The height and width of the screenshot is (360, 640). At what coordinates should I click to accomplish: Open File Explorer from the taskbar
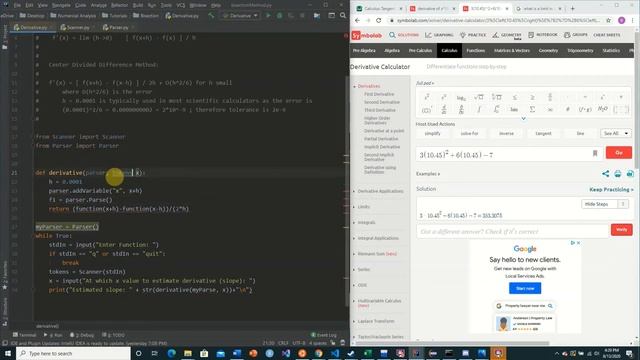(x=188, y=353)
